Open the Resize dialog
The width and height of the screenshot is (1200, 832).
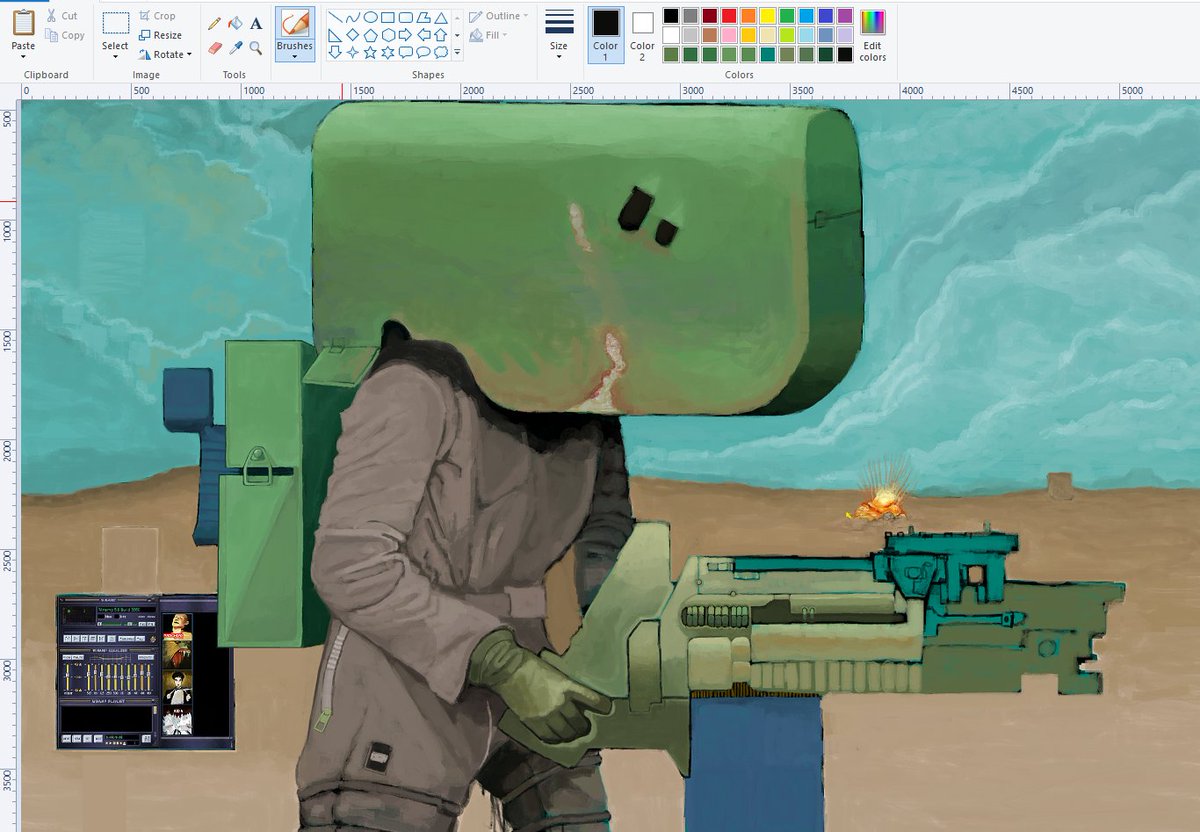click(x=160, y=35)
